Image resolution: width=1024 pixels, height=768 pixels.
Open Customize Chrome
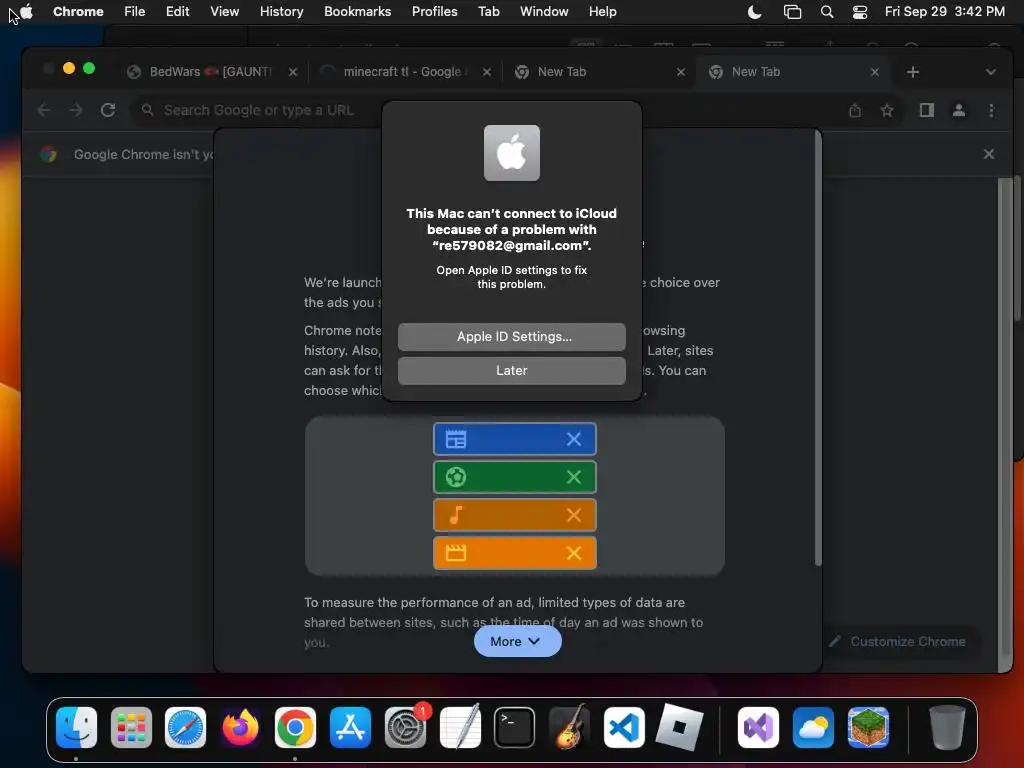[900, 641]
